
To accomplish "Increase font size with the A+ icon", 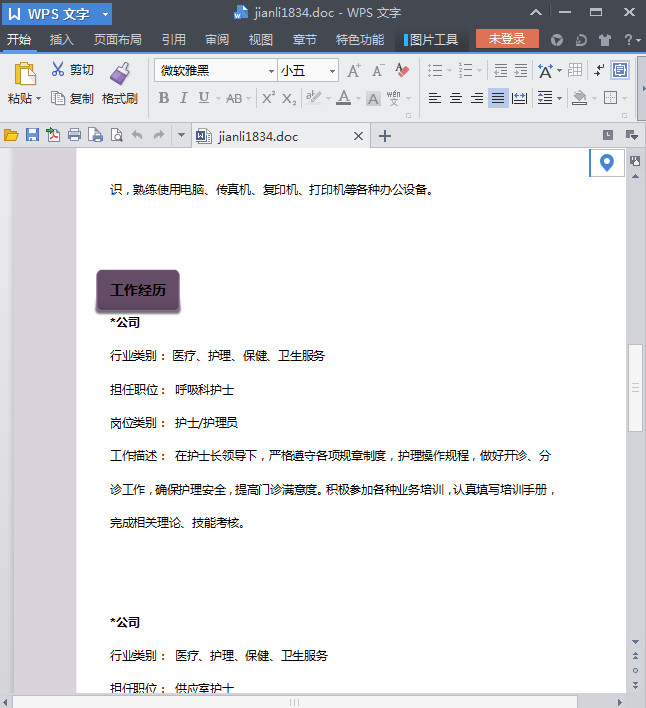I will click(x=354, y=70).
